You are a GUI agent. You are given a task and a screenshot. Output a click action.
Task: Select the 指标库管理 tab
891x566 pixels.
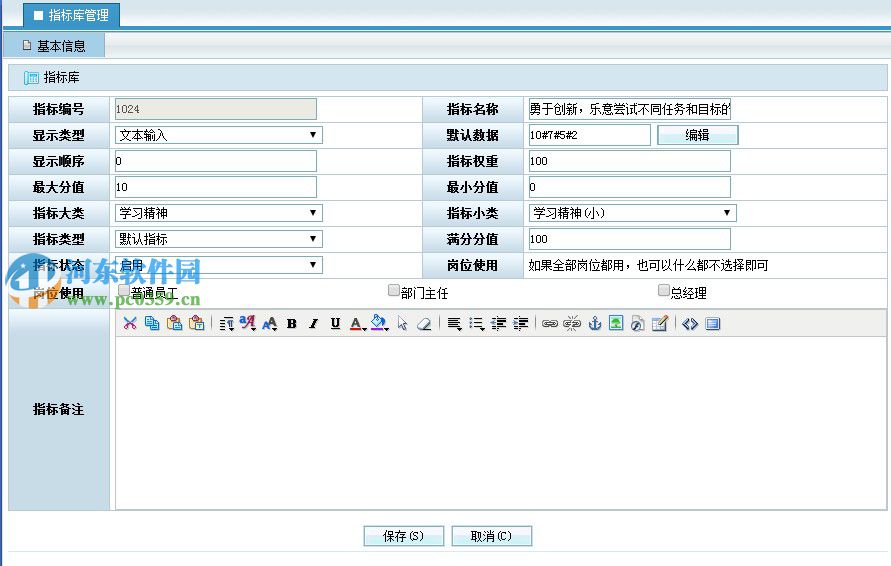pyautogui.click(x=71, y=15)
